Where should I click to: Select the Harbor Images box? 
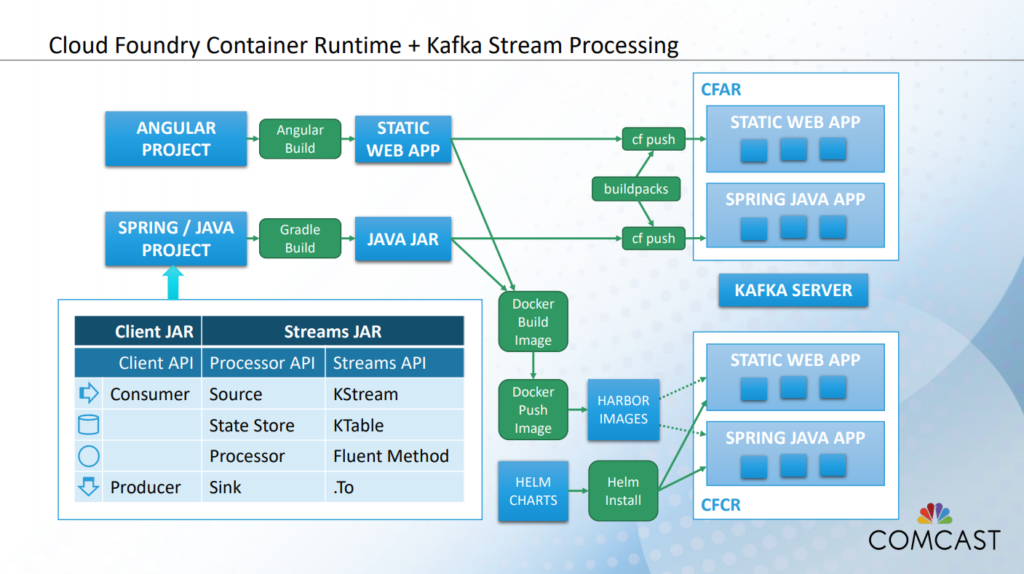pos(623,409)
